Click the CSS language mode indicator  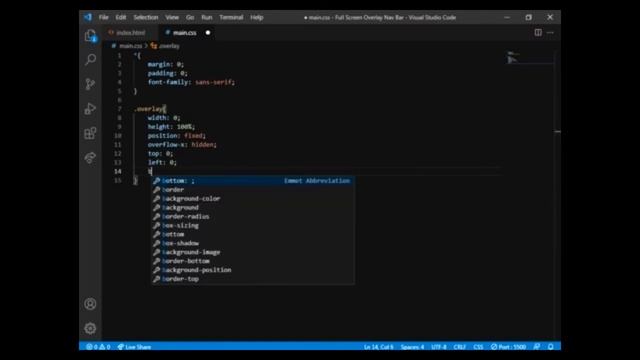478,347
